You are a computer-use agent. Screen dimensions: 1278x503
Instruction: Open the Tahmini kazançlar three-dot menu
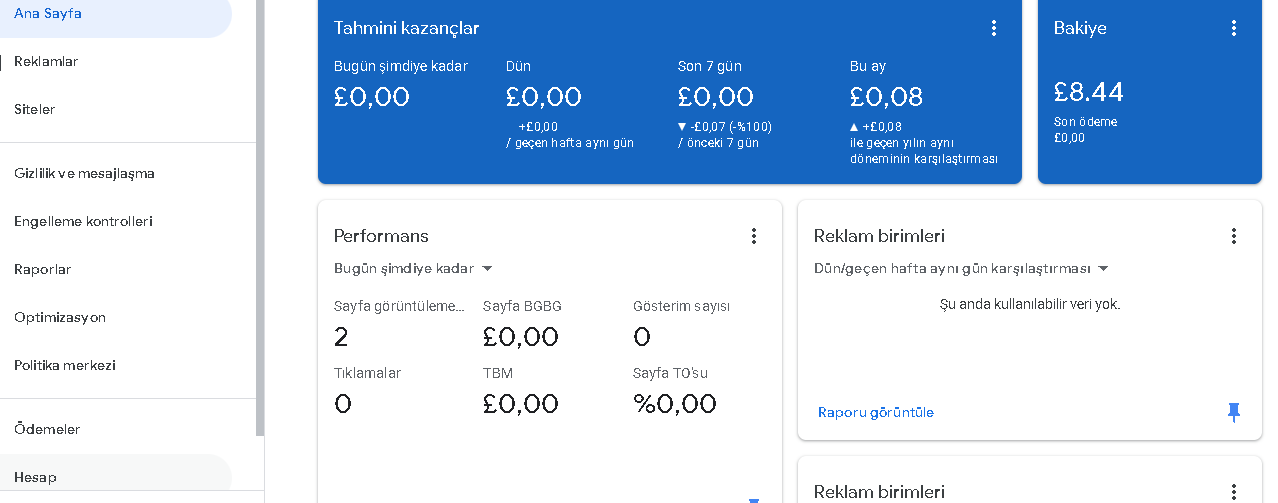[x=993, y=28]
